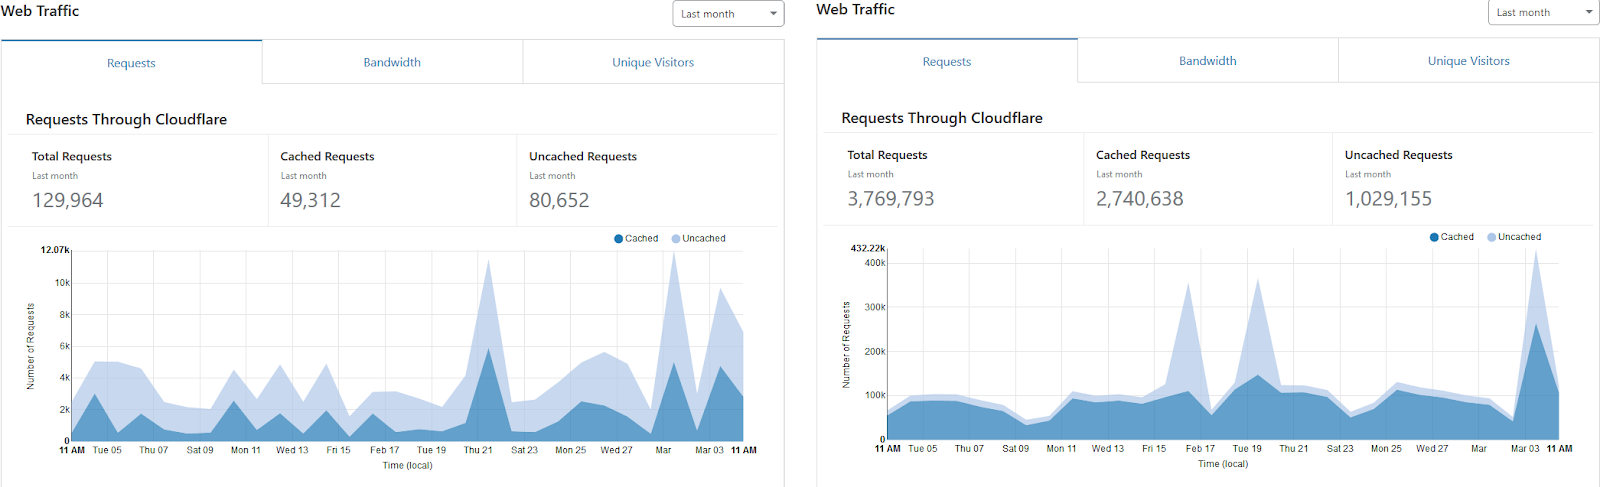This screenshot has height=487, width=1600.
Task: Click the 2,740,638 cached requests figure
Action: point(1140,199)
